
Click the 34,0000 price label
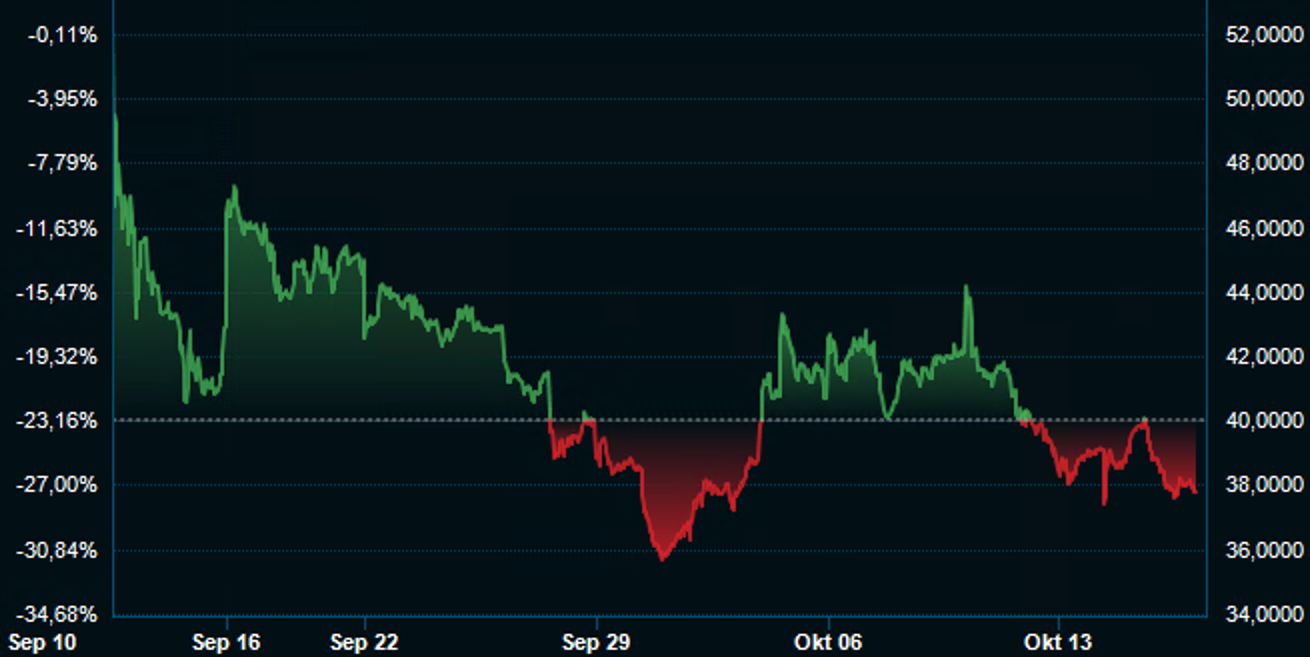tap(1264, 614)
